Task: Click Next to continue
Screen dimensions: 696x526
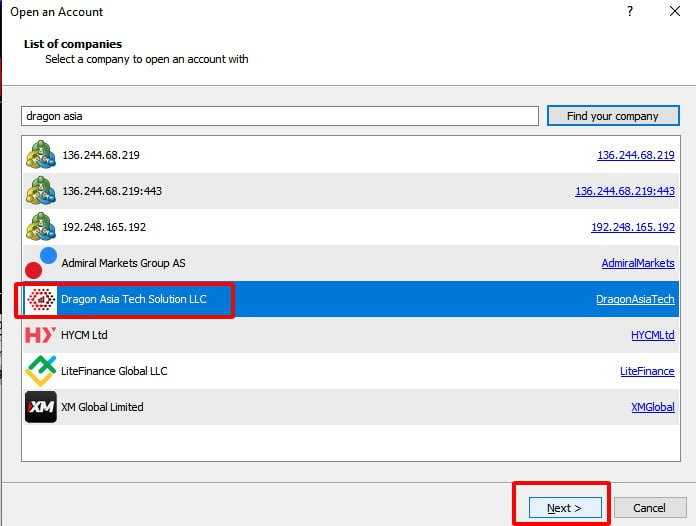Action: click(565, 508)
